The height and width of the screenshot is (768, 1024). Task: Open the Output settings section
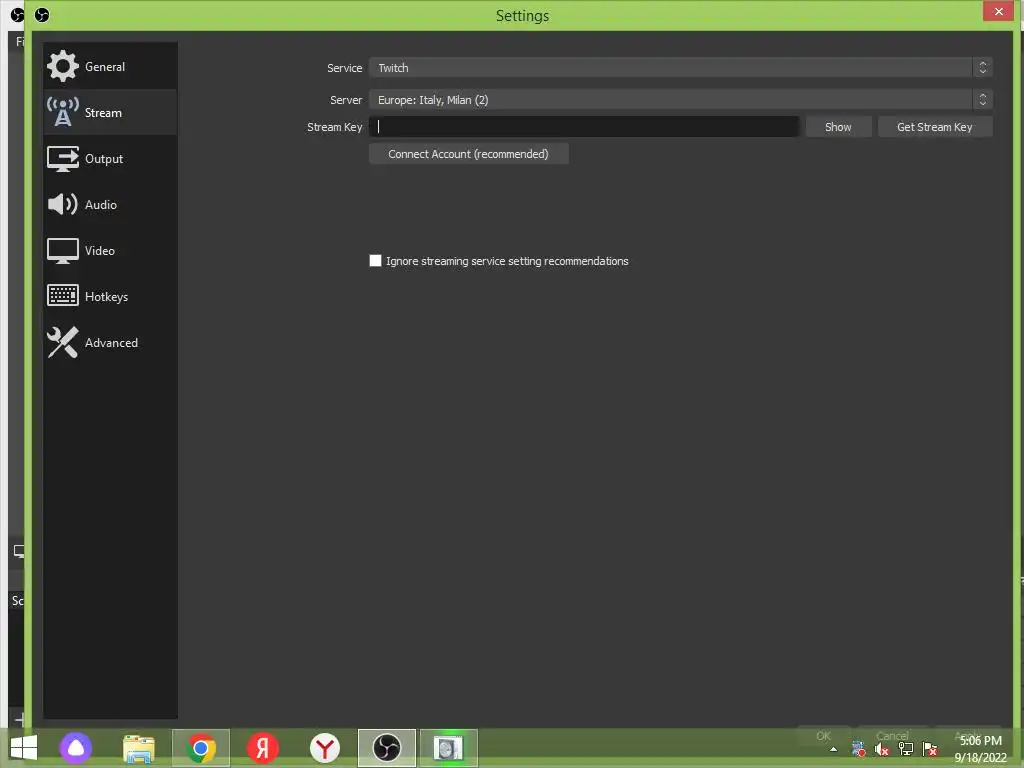pyautogui.click(x=110, y=159)
